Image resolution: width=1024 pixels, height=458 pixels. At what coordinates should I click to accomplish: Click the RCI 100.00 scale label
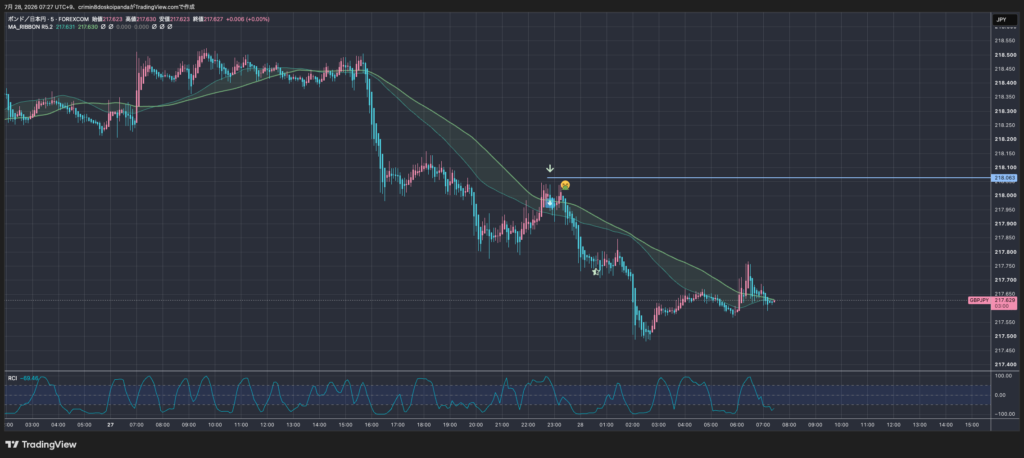(x=1004, y=376)
